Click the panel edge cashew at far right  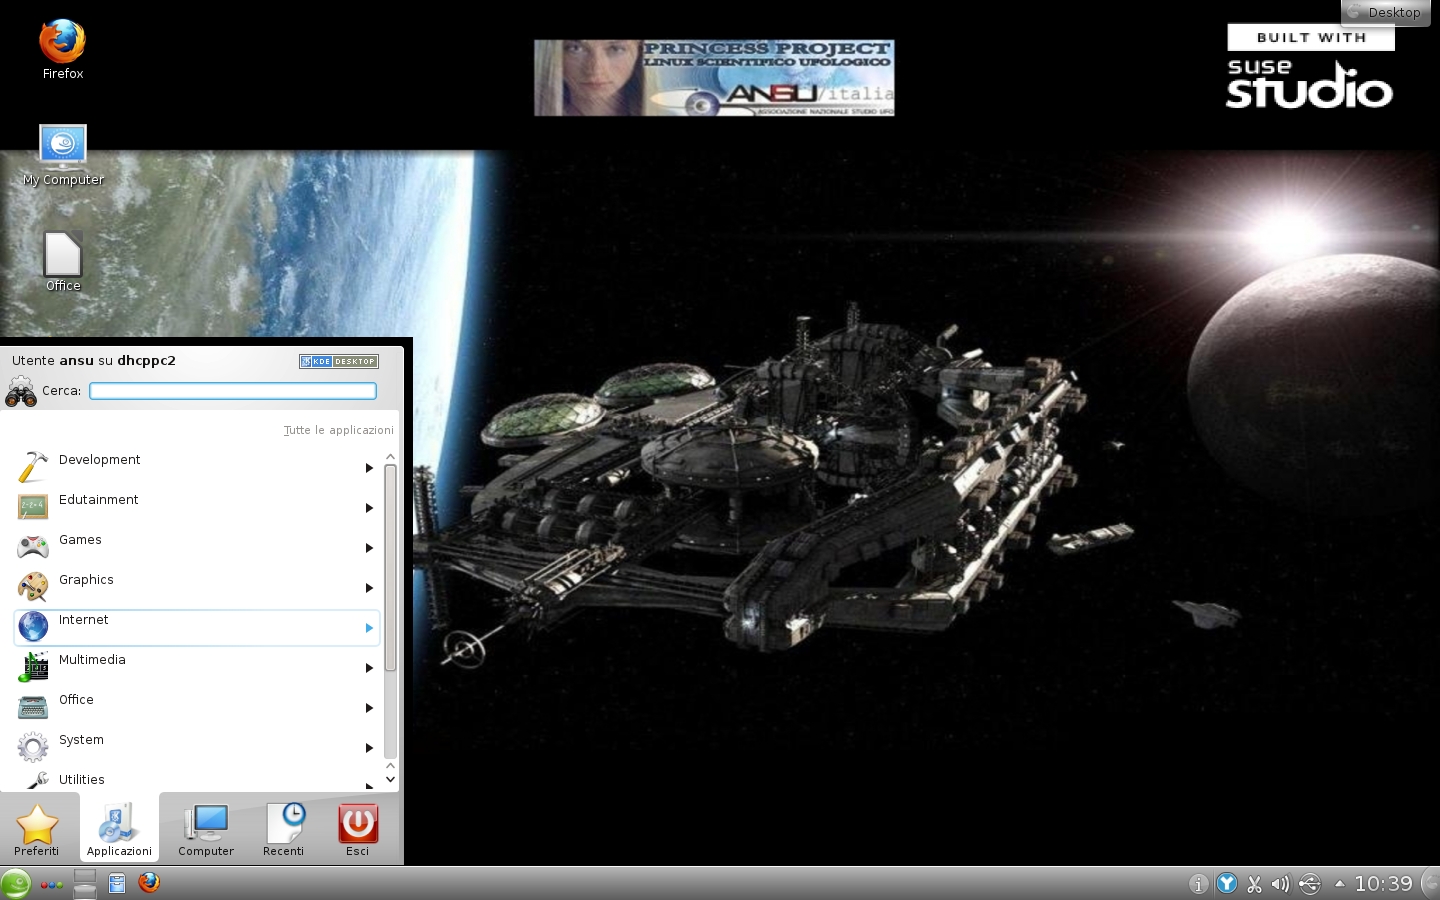(1431, 884)
